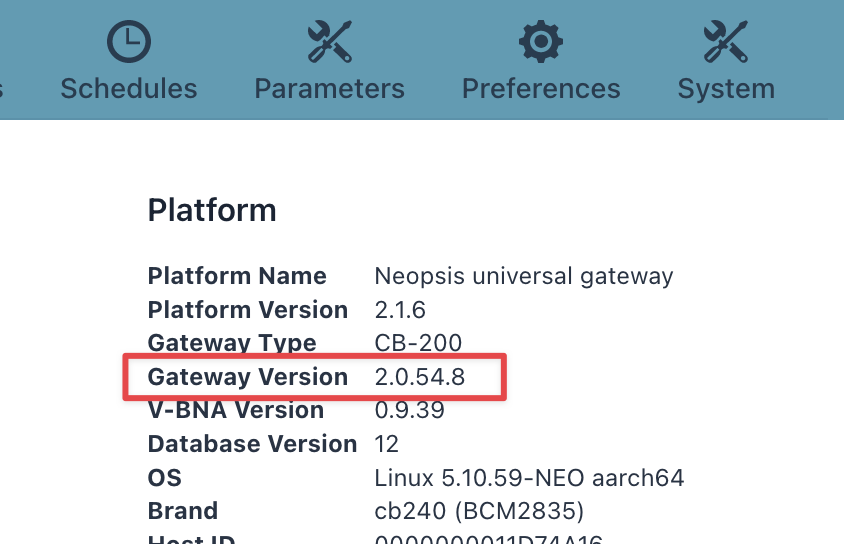Select the Platform Version value 2.1.6
The image size is (844, 544).
pyautogui.click(x=400, y=310)
